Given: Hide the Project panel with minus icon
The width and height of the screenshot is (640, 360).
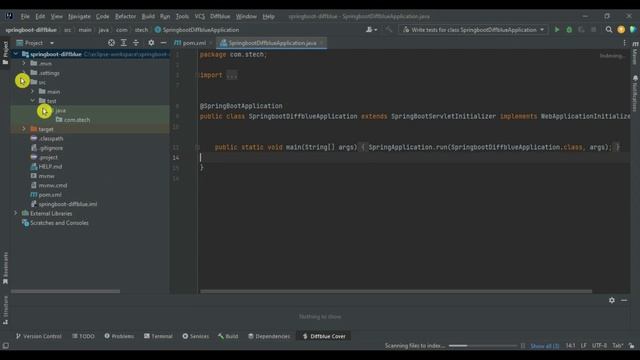Looking at the screenshot, I should 163,43.
